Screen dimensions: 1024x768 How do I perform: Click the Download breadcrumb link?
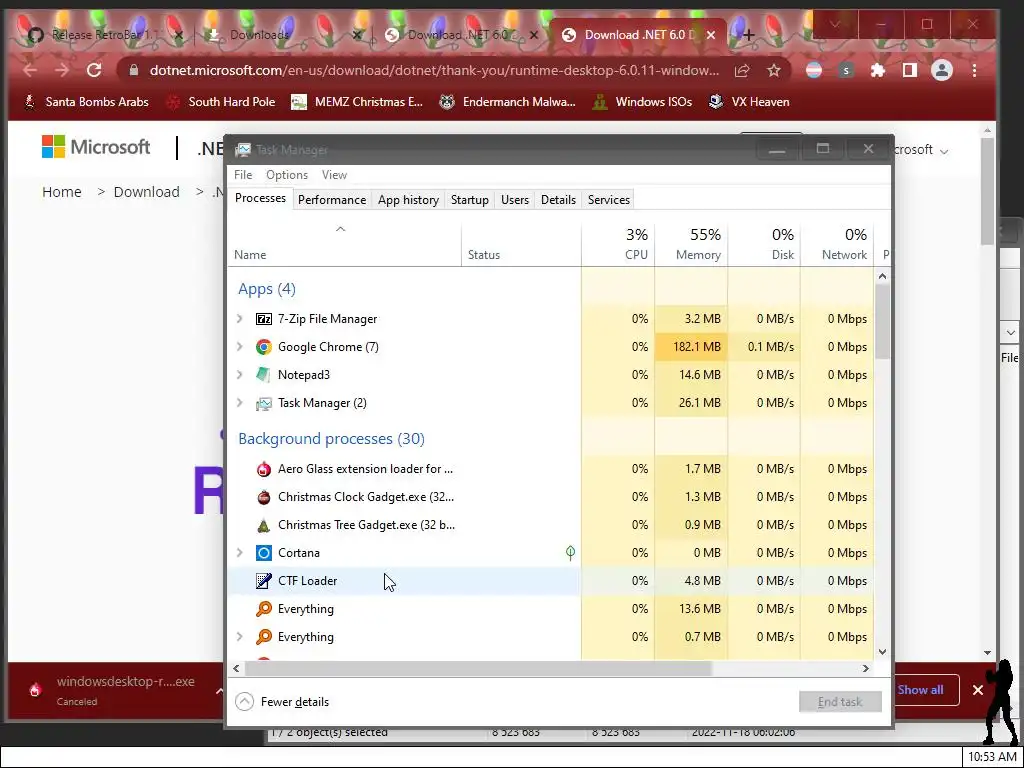pyautogui.click(x=146, y=192)
